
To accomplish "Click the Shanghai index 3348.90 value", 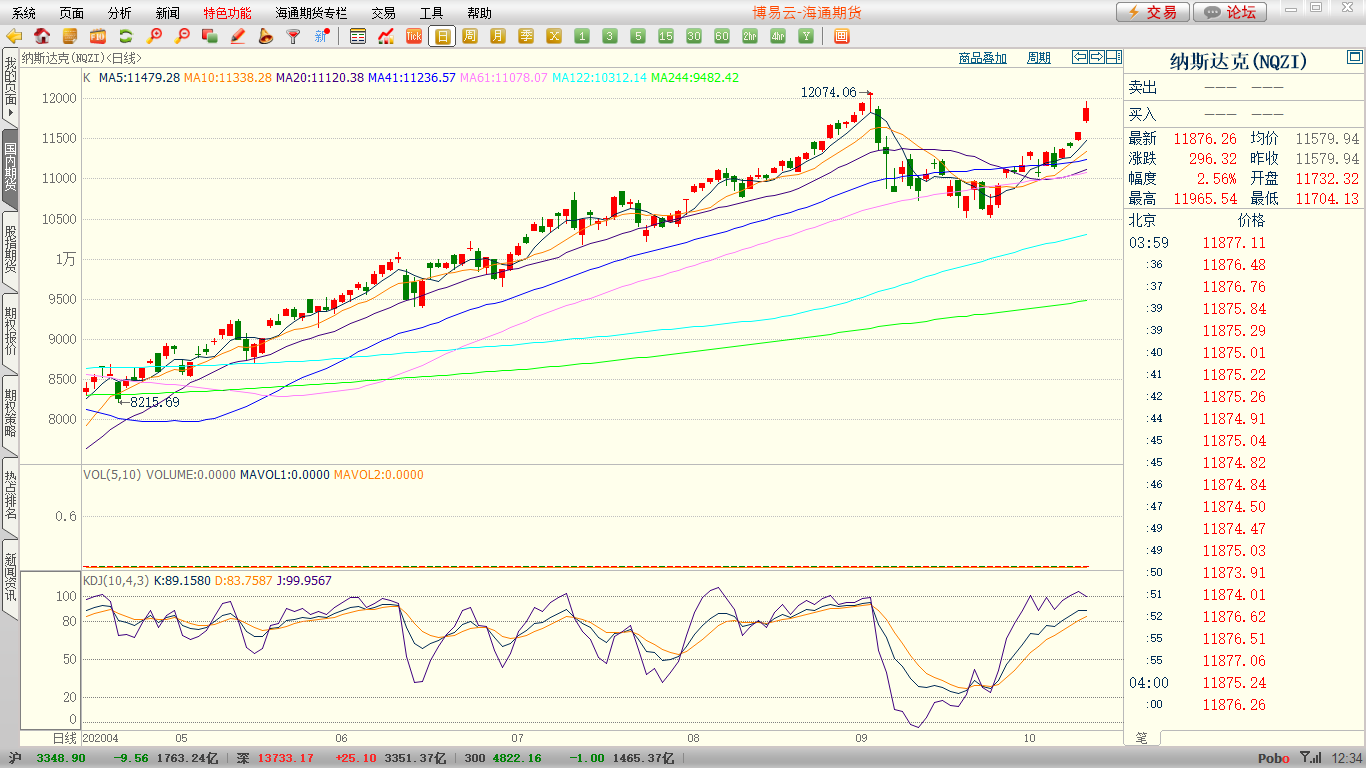I will (61, 758).
